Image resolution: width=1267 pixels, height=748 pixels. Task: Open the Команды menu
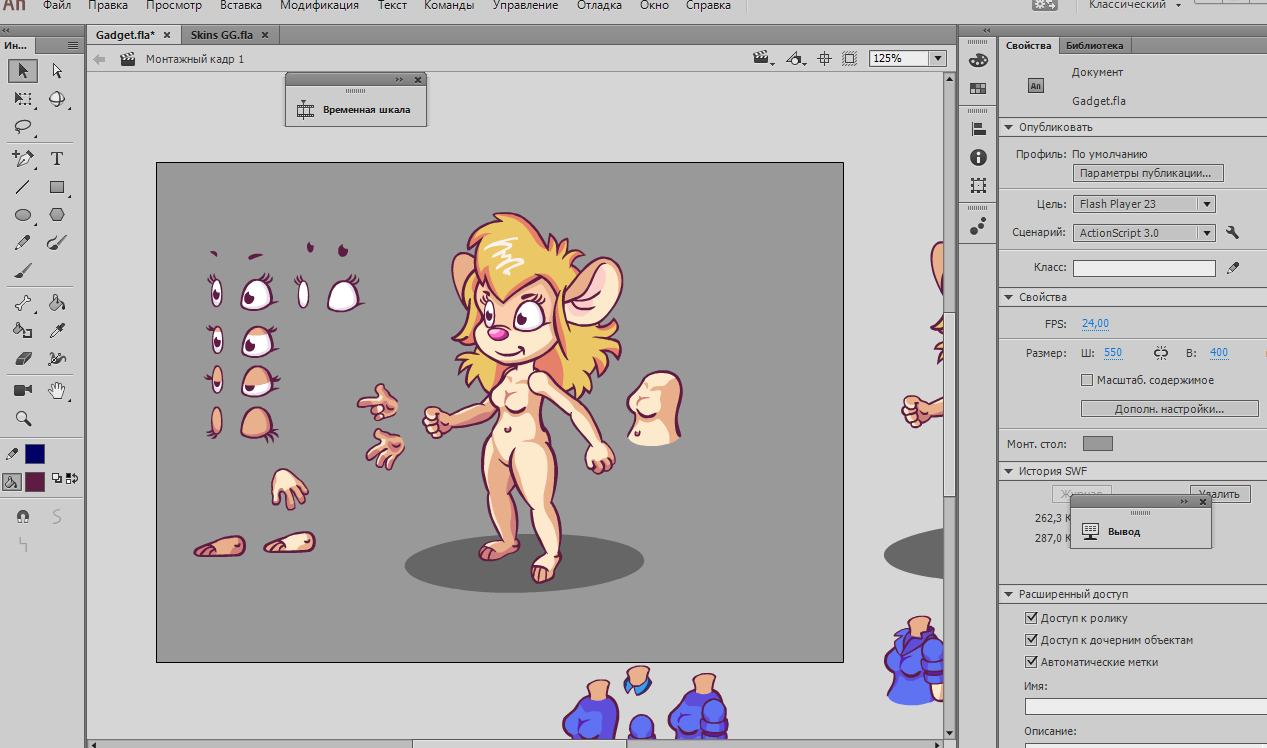[x=449, y=5]
